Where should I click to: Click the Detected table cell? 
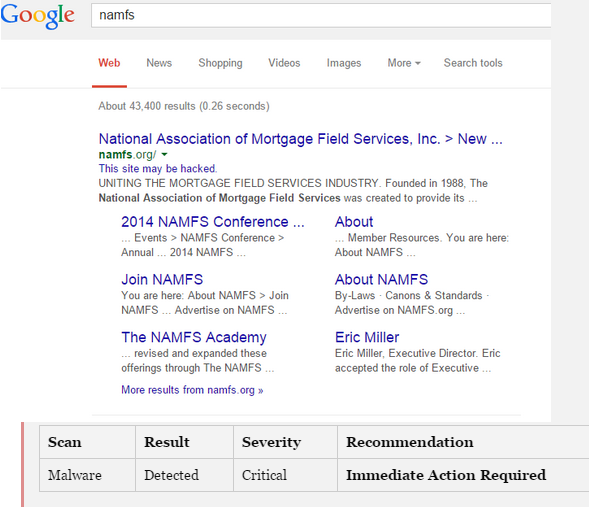tap(184, 475)
